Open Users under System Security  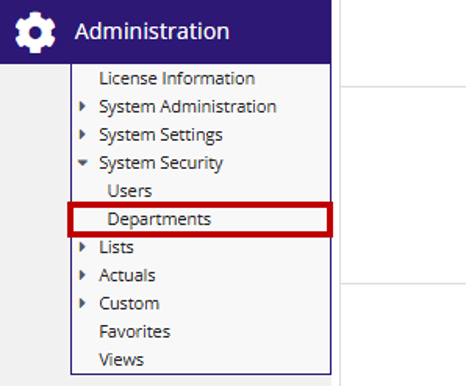coord(130,191)
